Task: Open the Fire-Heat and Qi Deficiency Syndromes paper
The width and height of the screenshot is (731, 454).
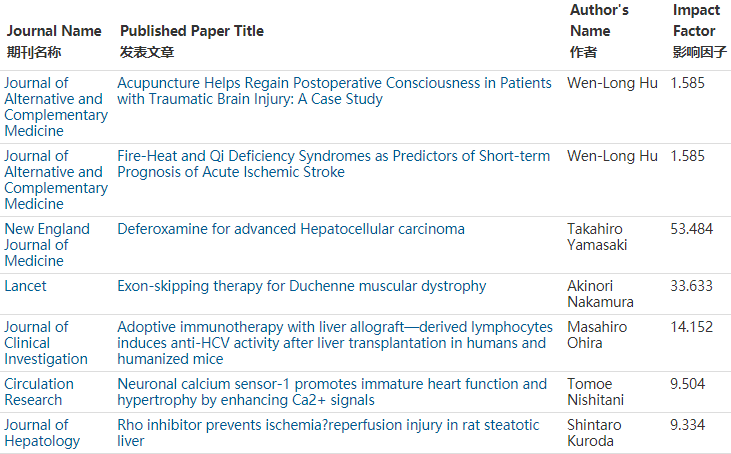Action: pyautogui.click(x=334, y=164)
